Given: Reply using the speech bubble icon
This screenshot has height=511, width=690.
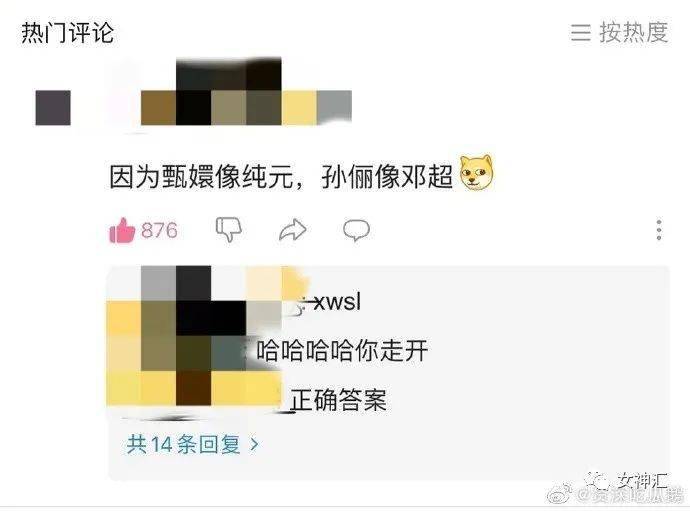Looking at the screenshot, I should coord(356,230).
